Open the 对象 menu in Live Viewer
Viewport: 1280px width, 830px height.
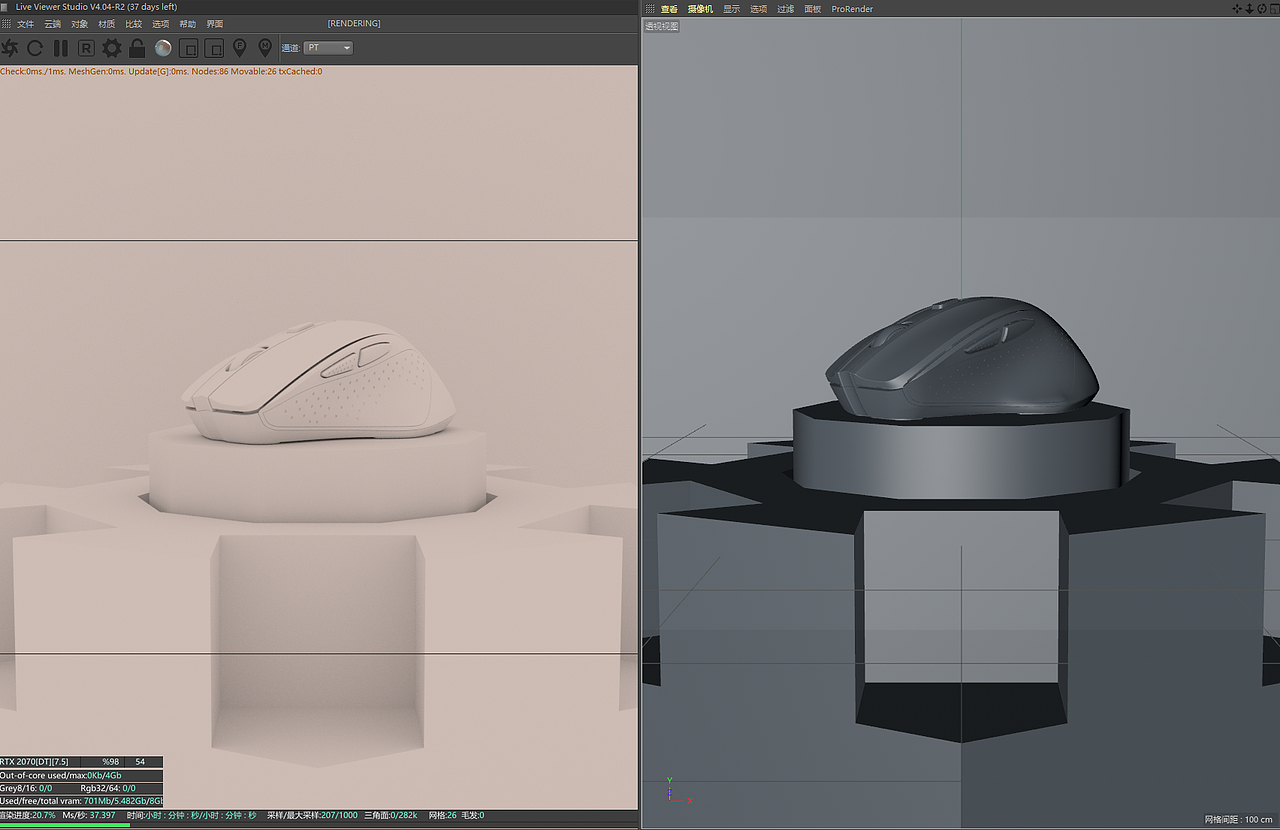pos(79,24)
